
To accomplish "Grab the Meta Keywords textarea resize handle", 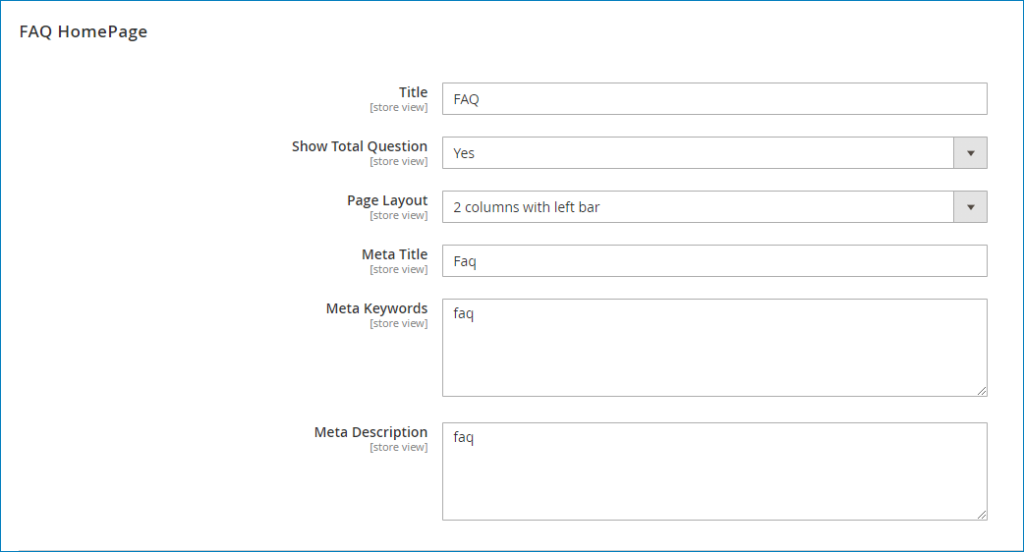I will tap(982, 391).
